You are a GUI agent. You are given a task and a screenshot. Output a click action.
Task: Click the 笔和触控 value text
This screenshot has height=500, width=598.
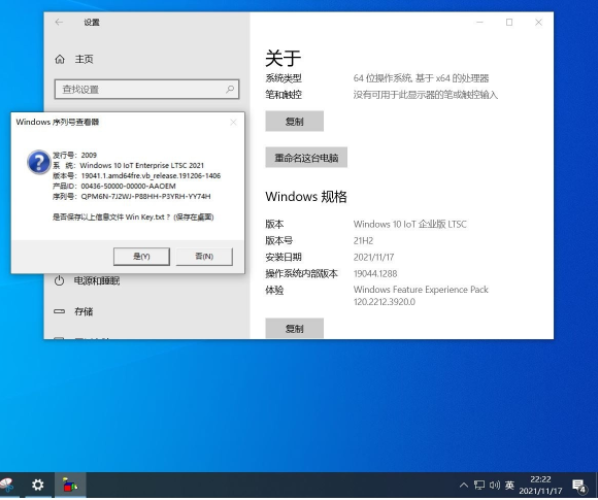pyautogui.click(x=426, y=95)
